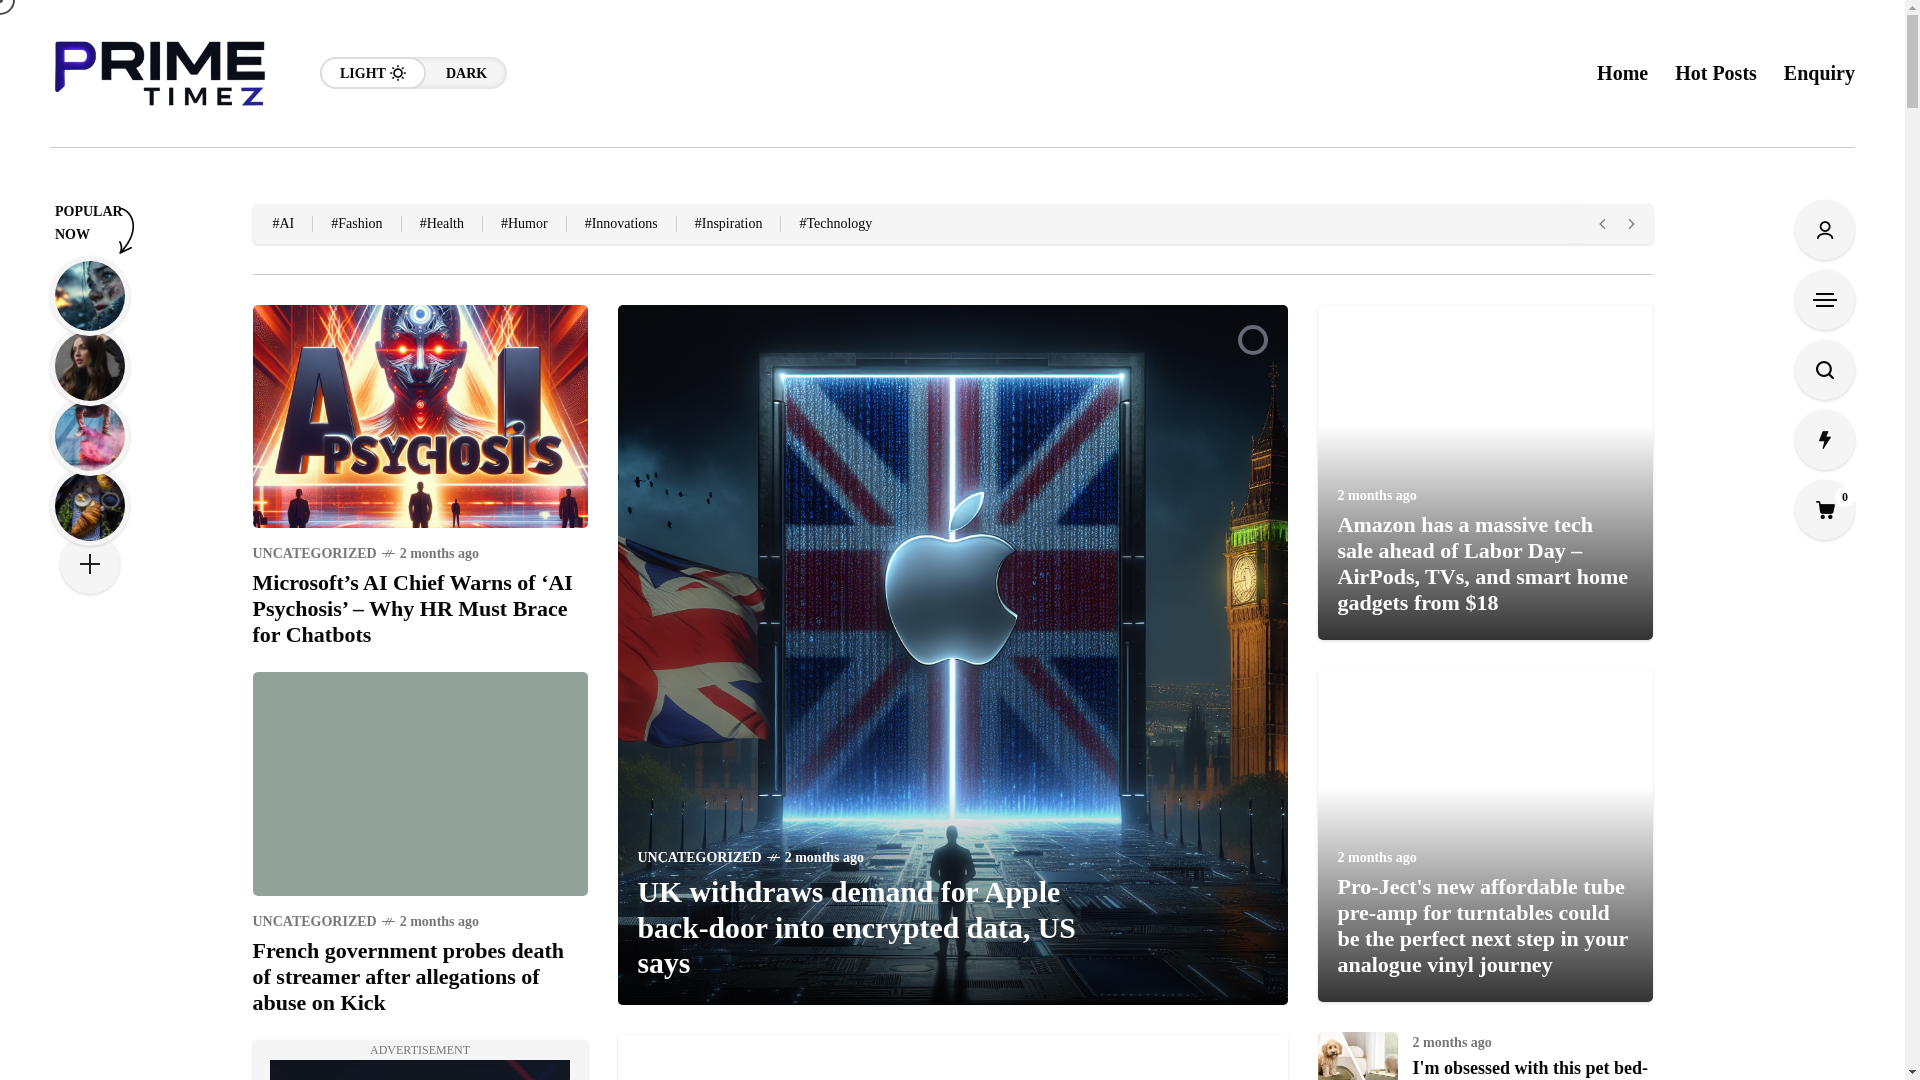Viewport: 1920px width, 1080px height.
Task: Open fourth popular thumbnail with croissant
Action: (x=90, y=506)
